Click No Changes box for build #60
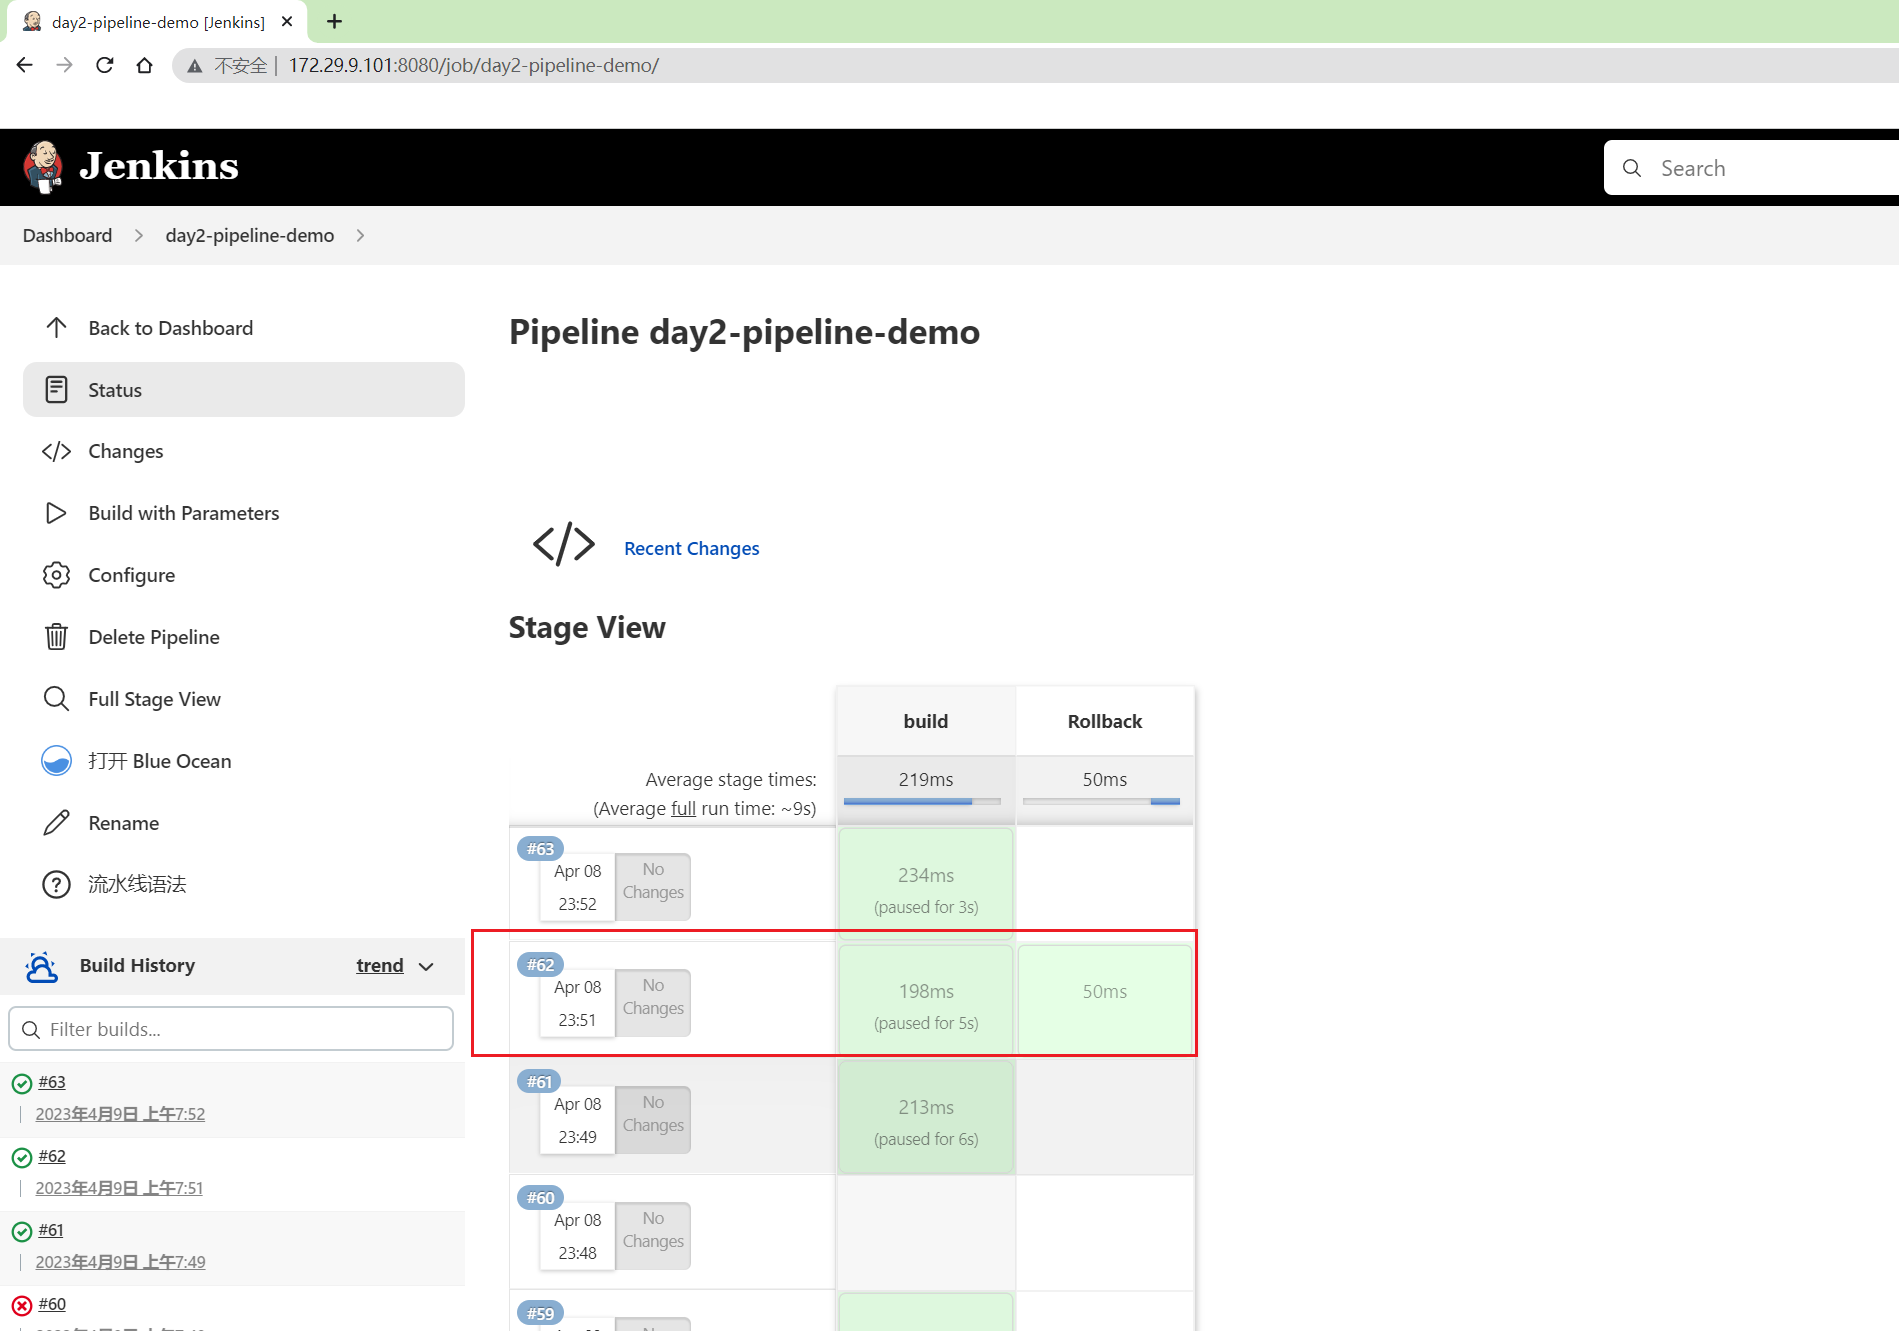The width and height of the screenshot is (1899, 1331). pos(653,1235)
